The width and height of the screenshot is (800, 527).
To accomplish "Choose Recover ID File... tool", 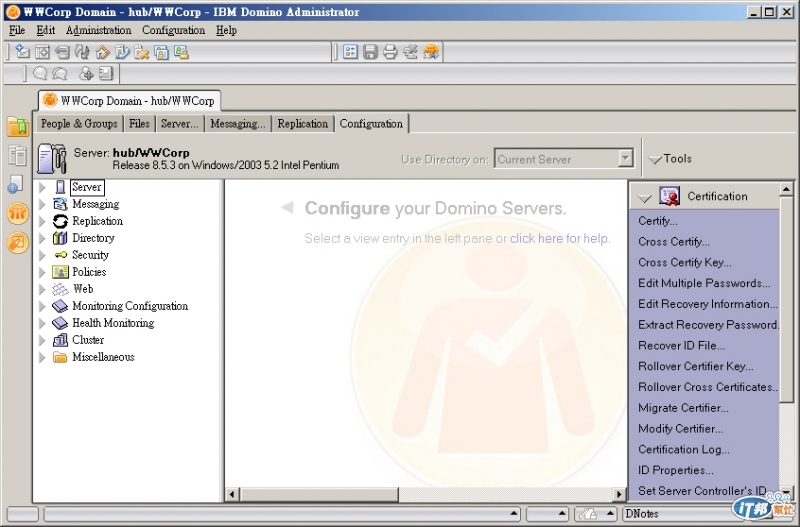I will [681, 345].
